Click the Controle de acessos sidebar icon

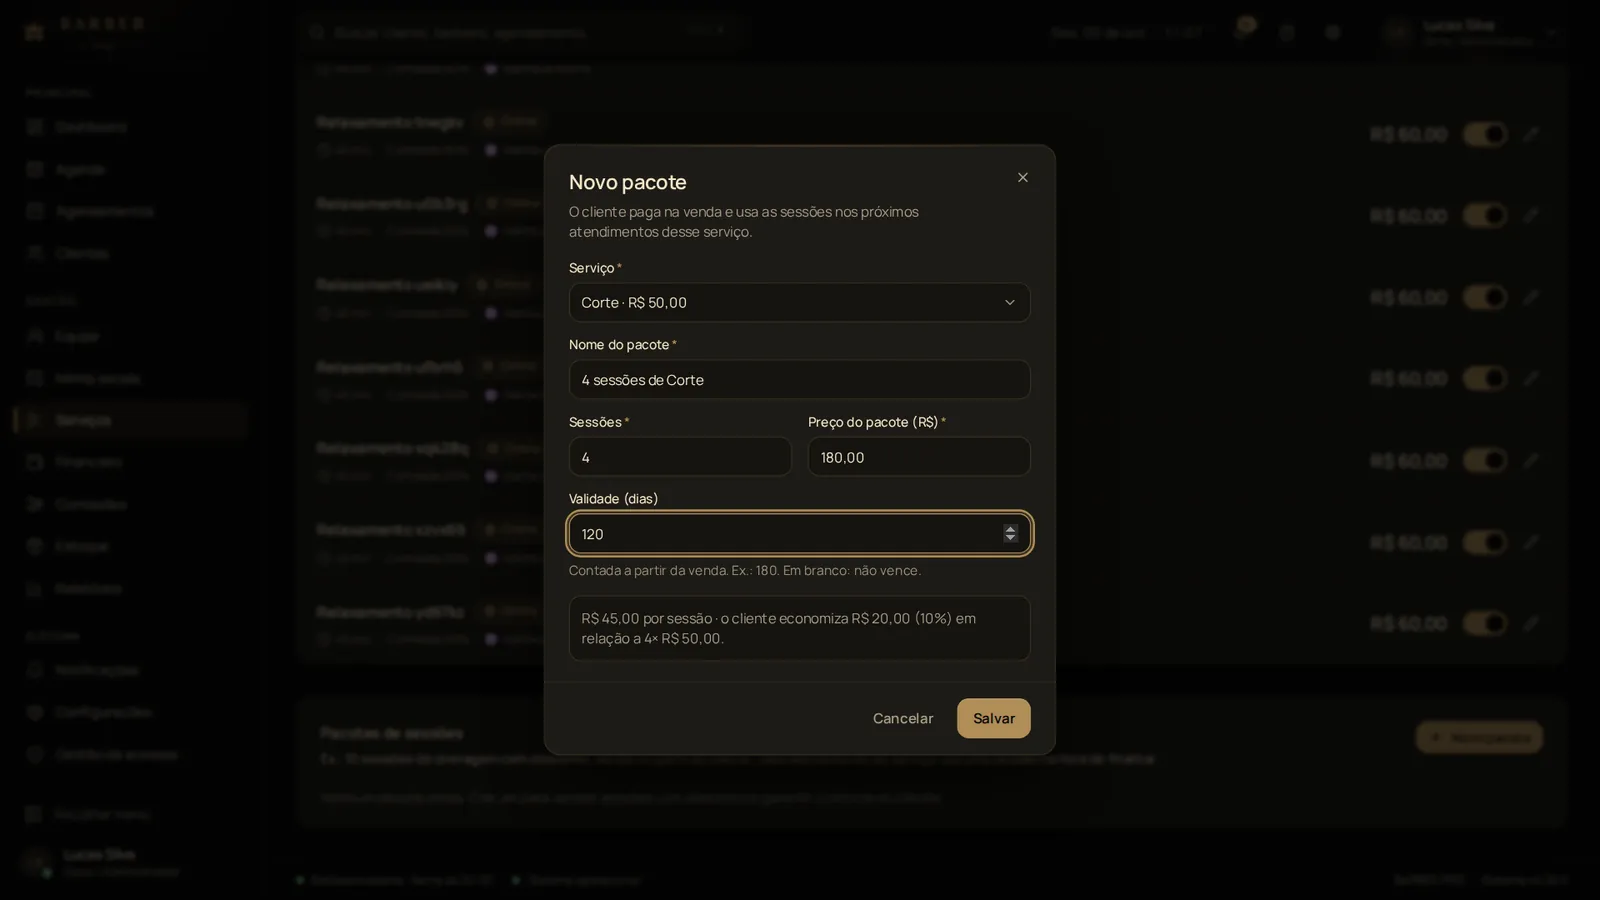(x=35, y=754)
